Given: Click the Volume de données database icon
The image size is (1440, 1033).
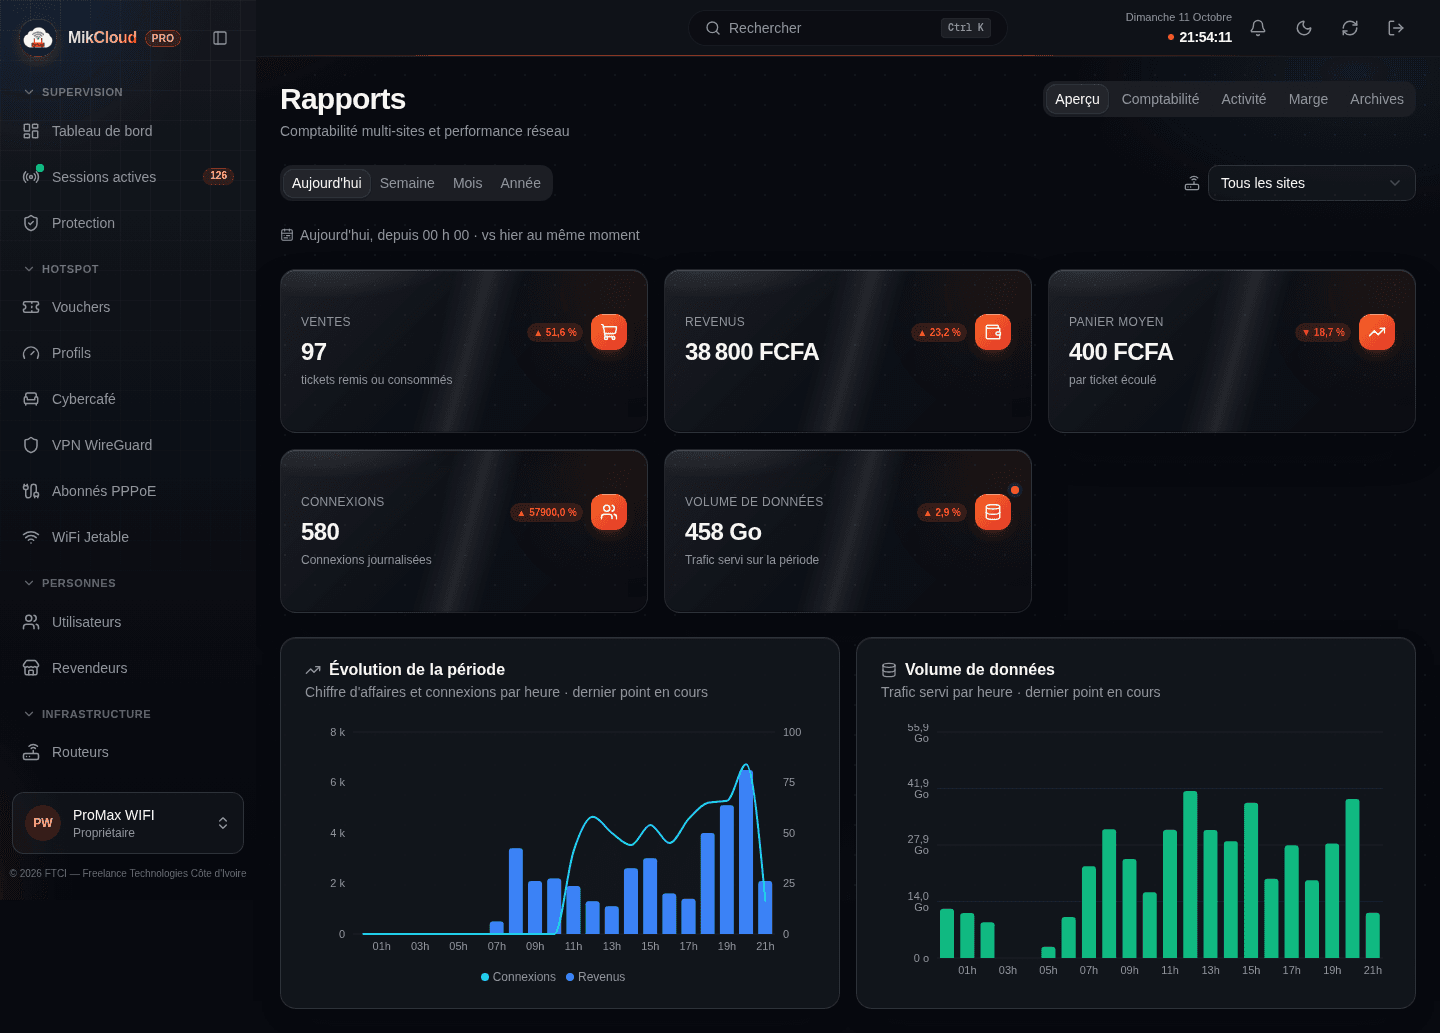Looking at the screenshot, I should pos(993,512).
